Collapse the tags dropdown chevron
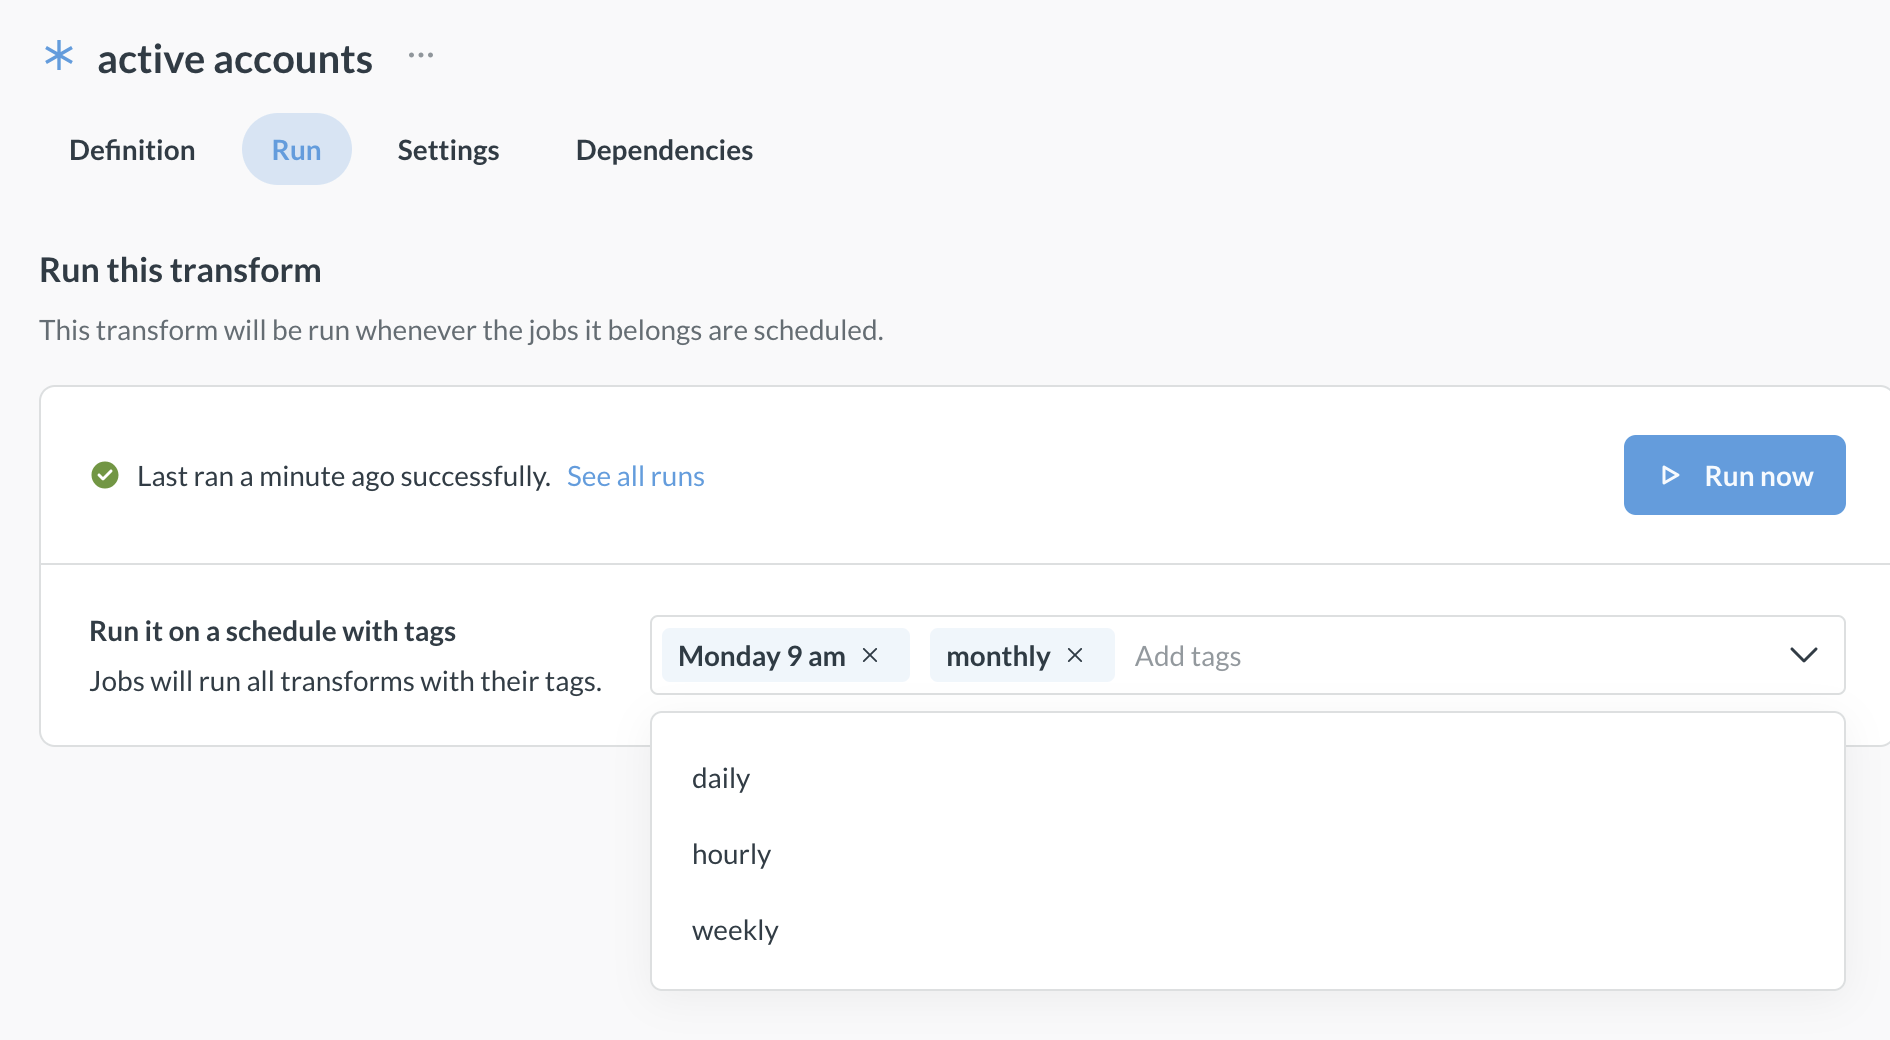 click(1803, 655)
